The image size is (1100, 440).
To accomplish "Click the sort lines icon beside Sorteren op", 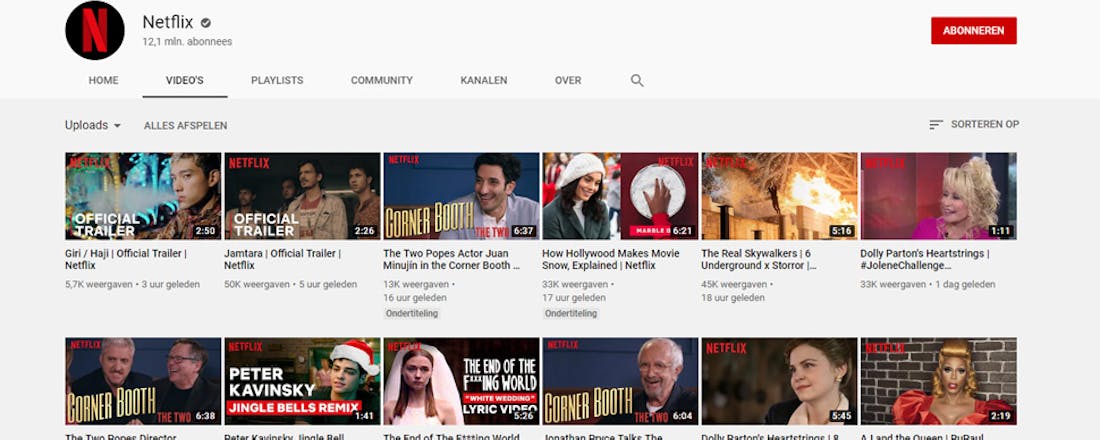I will [936, 124].
